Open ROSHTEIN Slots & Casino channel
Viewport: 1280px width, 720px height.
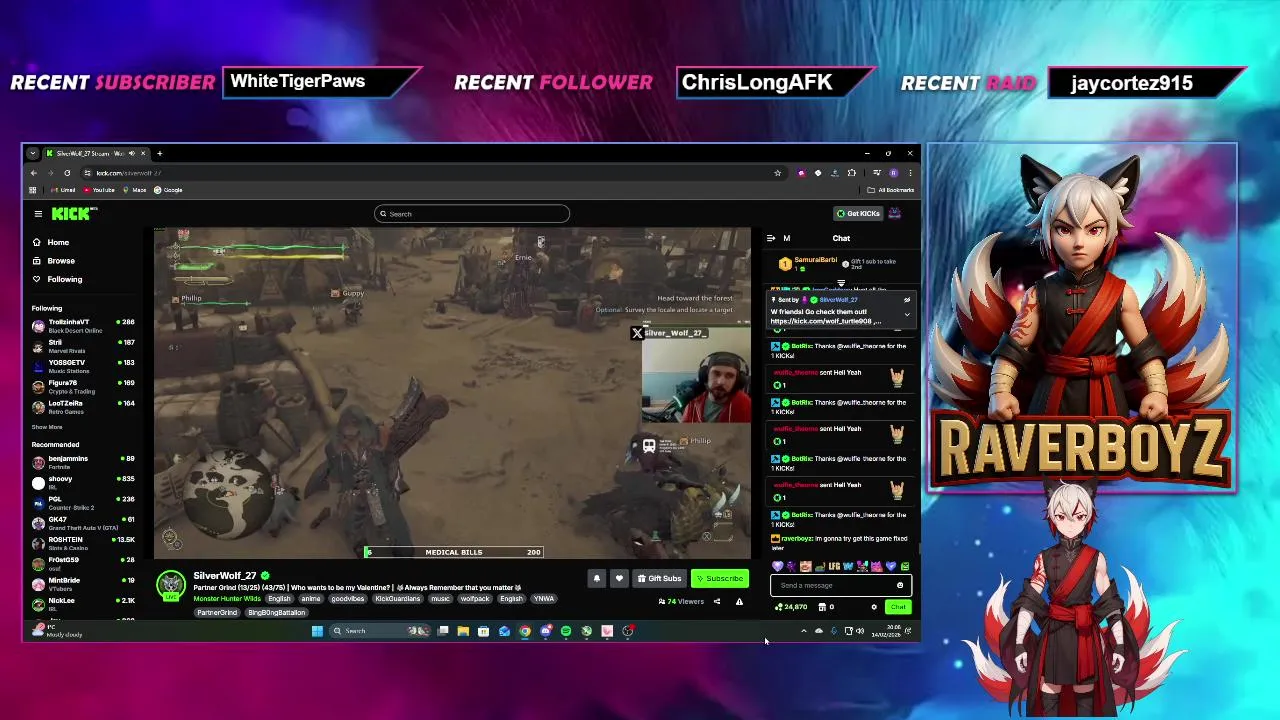pyautogui.click(x=84, y=543)
